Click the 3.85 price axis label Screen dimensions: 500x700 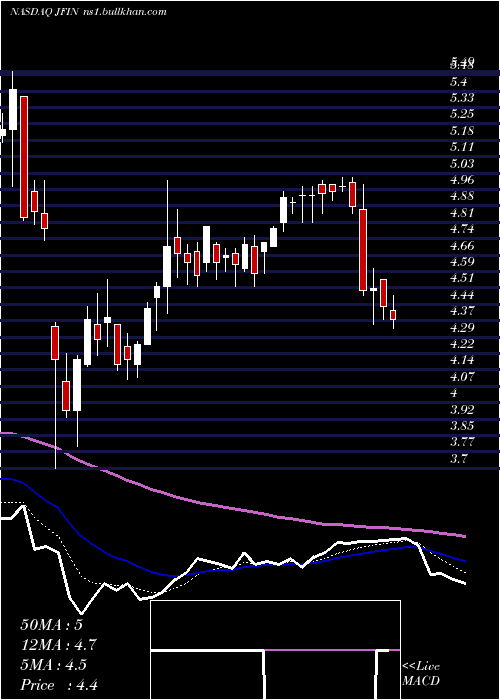point(462,425)
